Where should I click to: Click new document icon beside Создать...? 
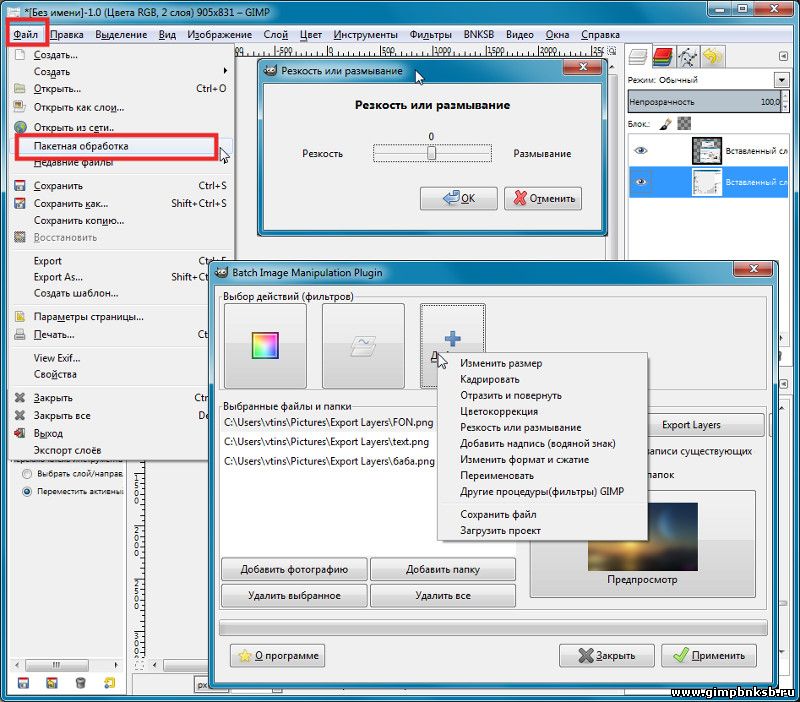tap(20, 55)
